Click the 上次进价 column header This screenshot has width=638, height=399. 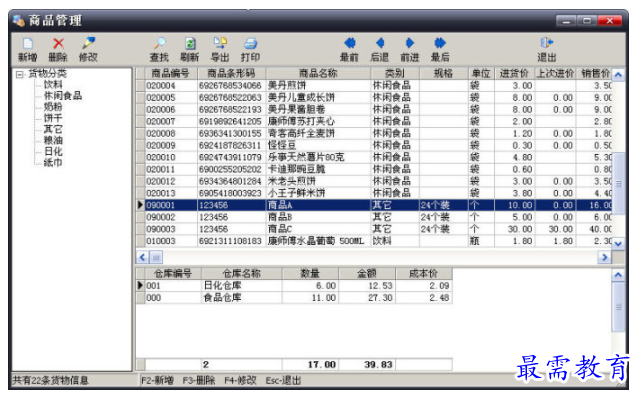[555, 74]
